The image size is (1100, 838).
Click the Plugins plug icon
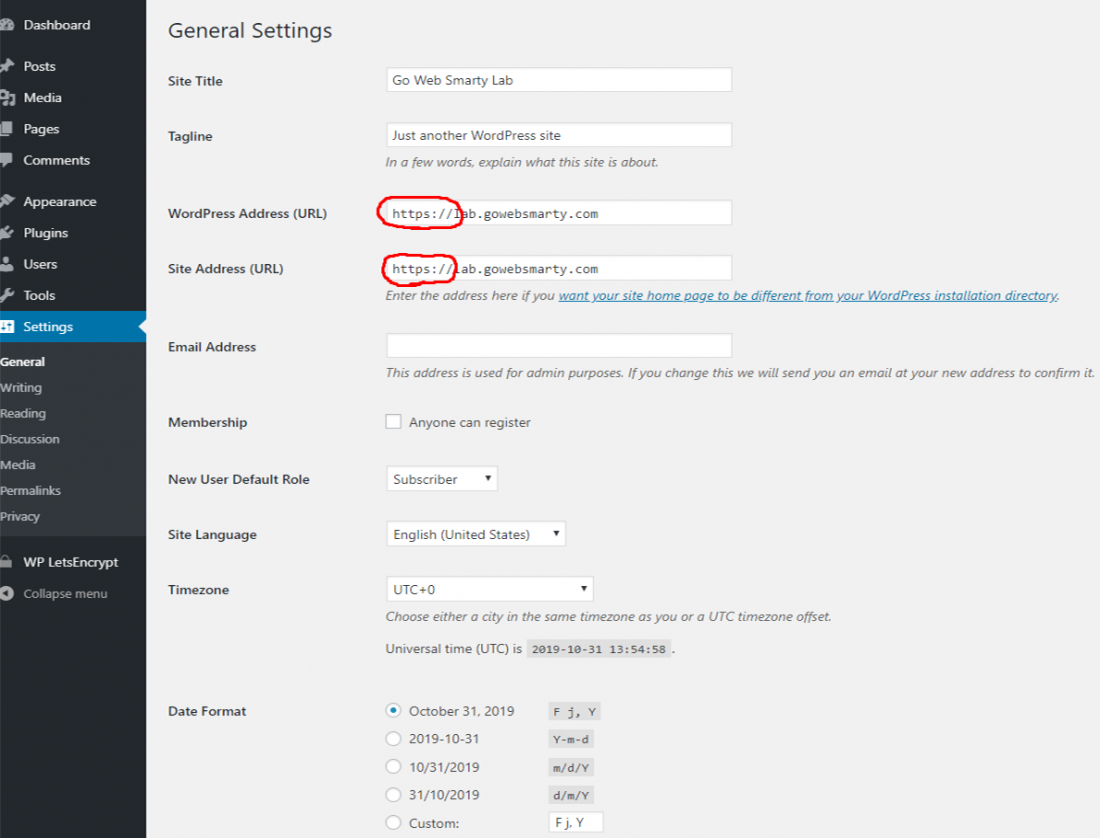(x=6, y=232)
